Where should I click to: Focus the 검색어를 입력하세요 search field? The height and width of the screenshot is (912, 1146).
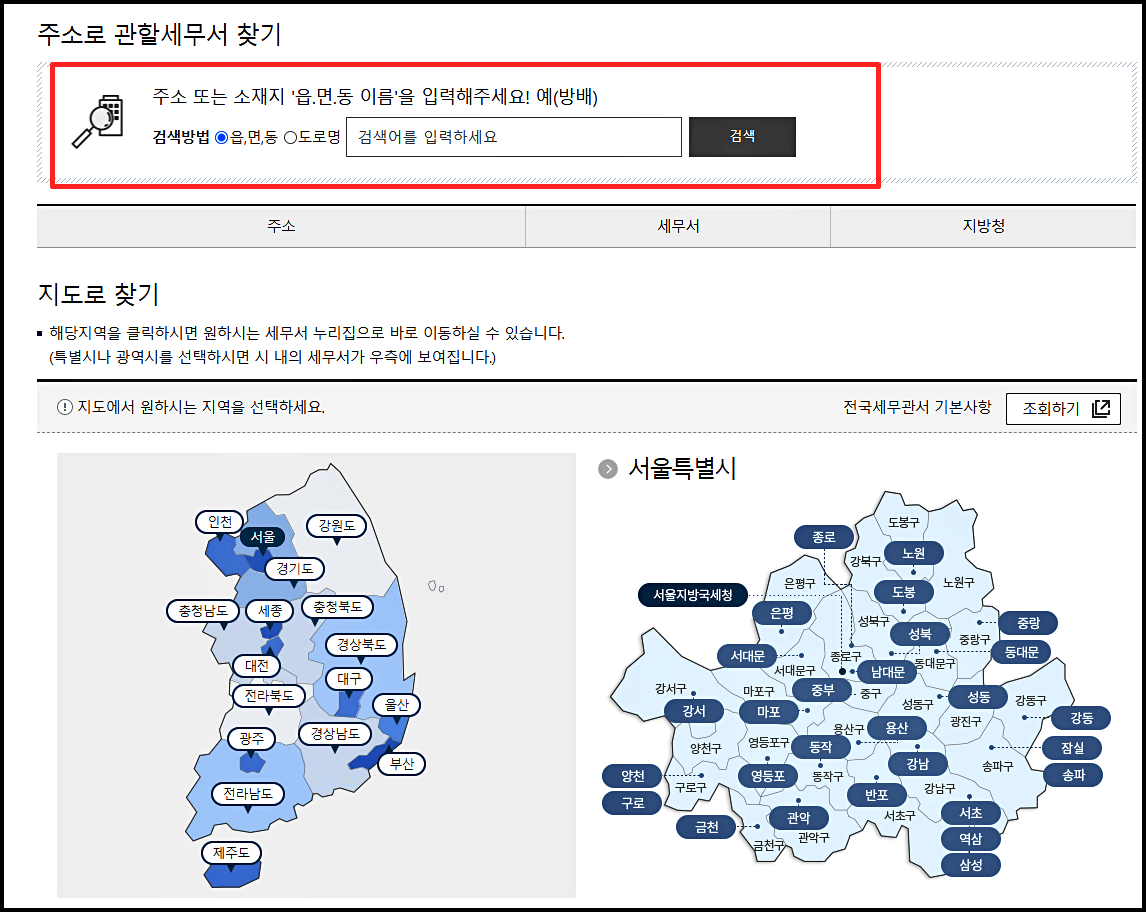514,137
